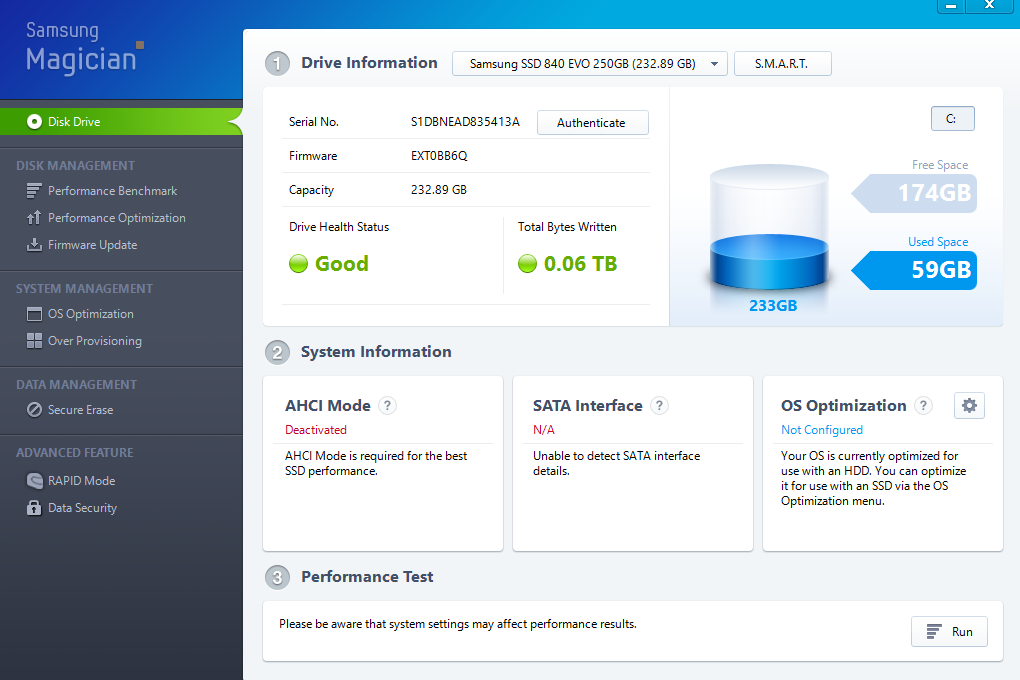The width and height of the screenshot is (1020, 680).
Task: Click the Firmware Update download icon
Action: click(x=34, y=245)
